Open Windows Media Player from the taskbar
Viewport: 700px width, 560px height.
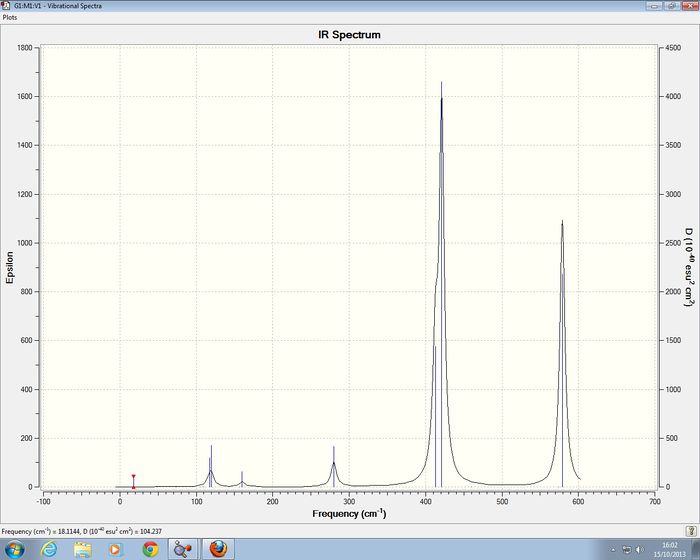point(115,549)
